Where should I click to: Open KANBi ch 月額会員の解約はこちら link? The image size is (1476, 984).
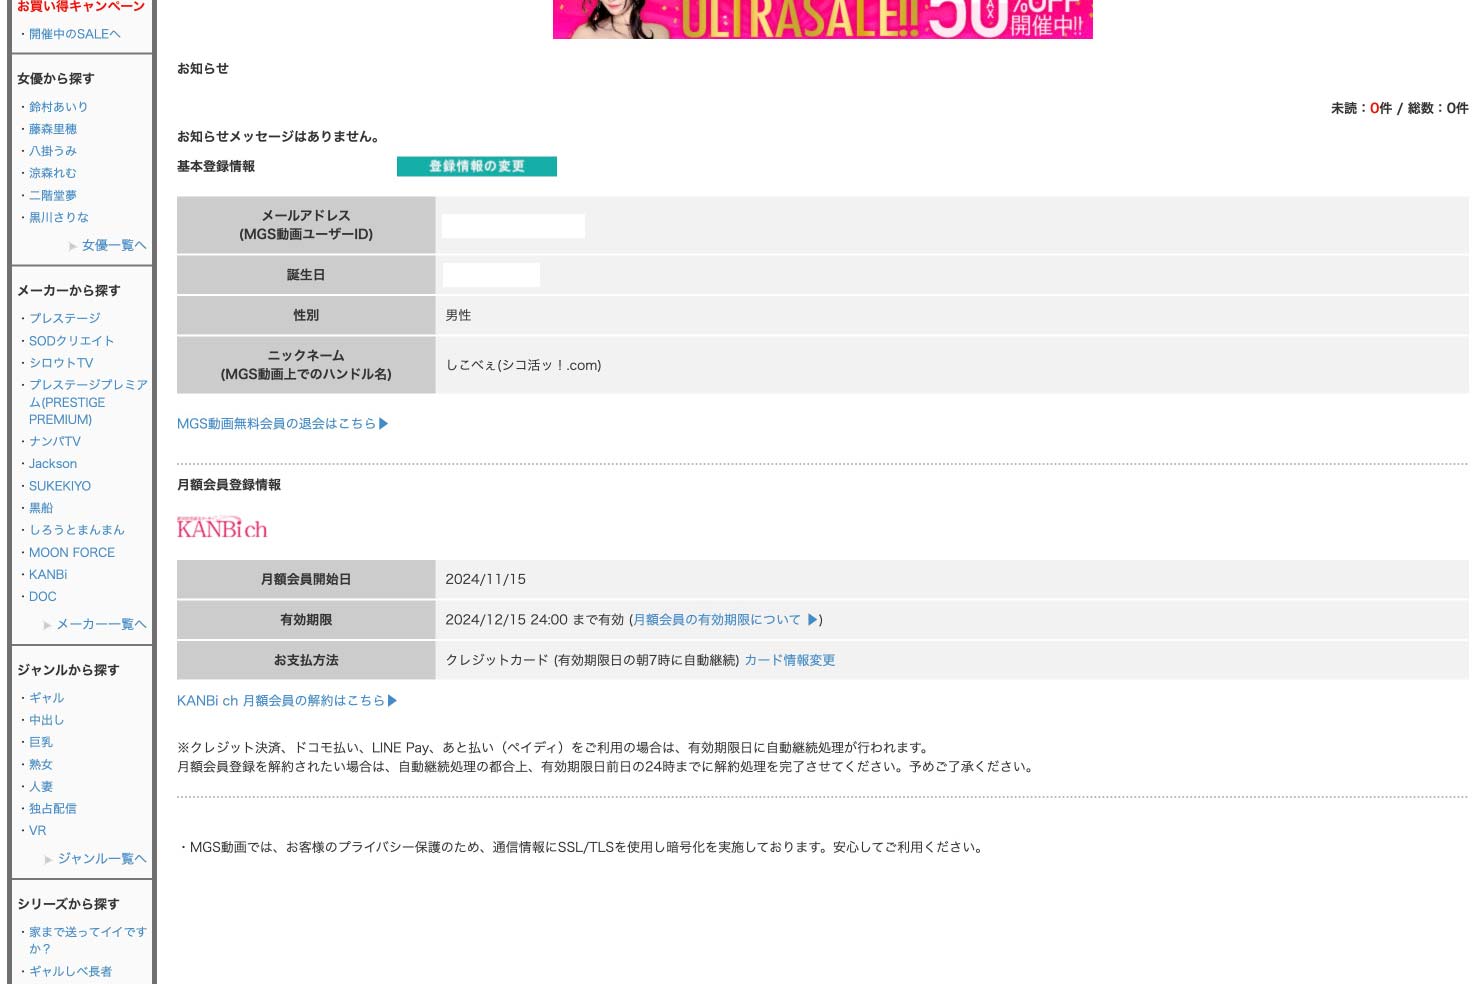[287, 701]
